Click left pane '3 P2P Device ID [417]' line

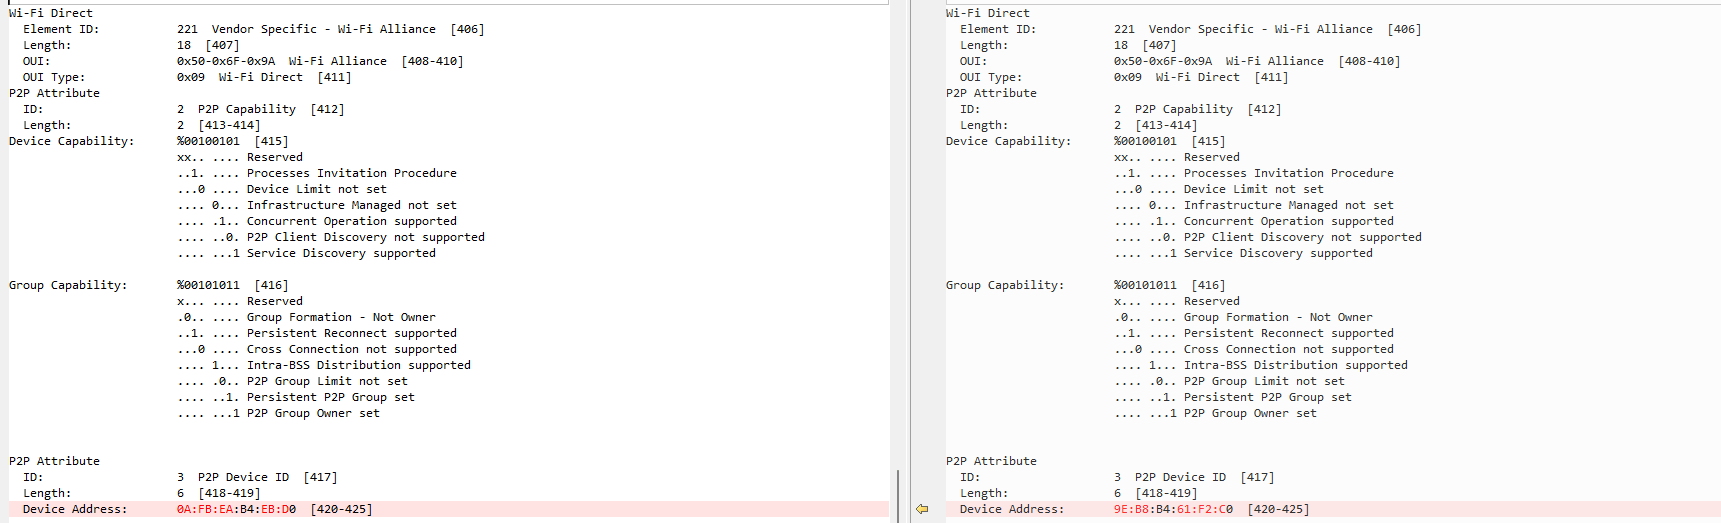point(257,477)
